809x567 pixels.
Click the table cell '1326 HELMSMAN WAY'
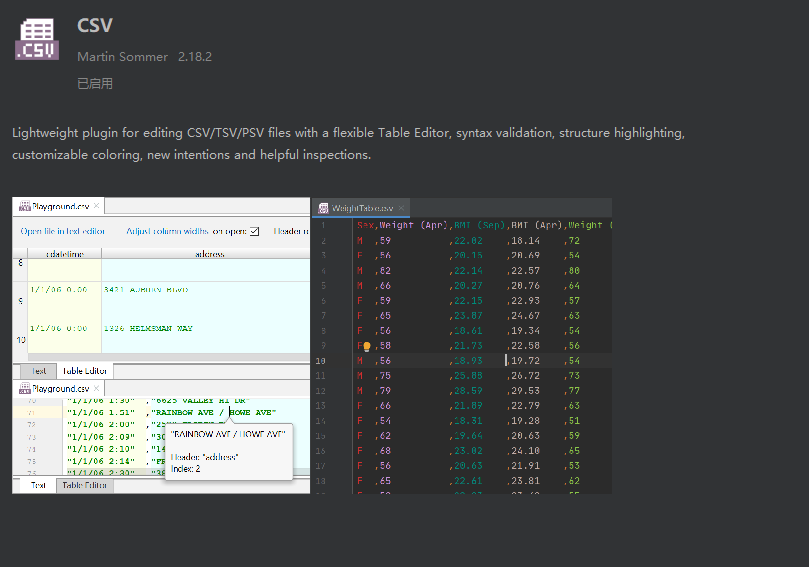(148, 328)
